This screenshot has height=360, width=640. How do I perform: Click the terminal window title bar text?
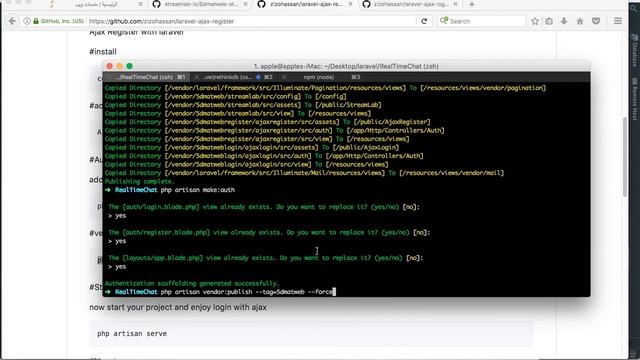(346, 66)
